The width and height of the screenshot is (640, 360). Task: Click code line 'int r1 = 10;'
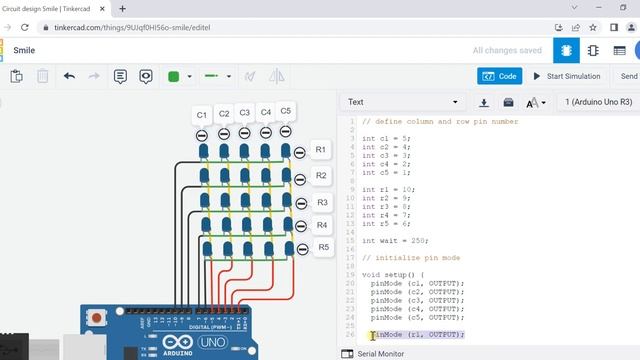click(x=388, y=189)
